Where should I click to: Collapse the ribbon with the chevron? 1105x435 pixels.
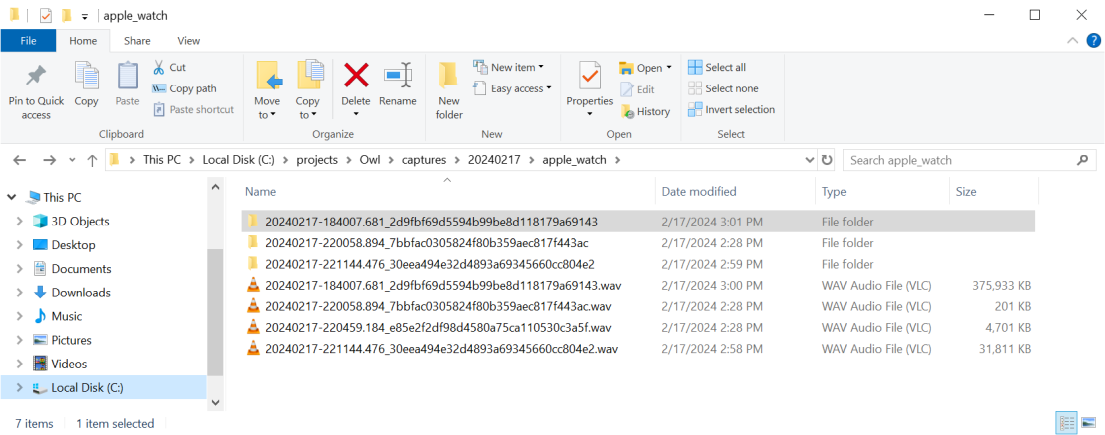pos(1073,41)
